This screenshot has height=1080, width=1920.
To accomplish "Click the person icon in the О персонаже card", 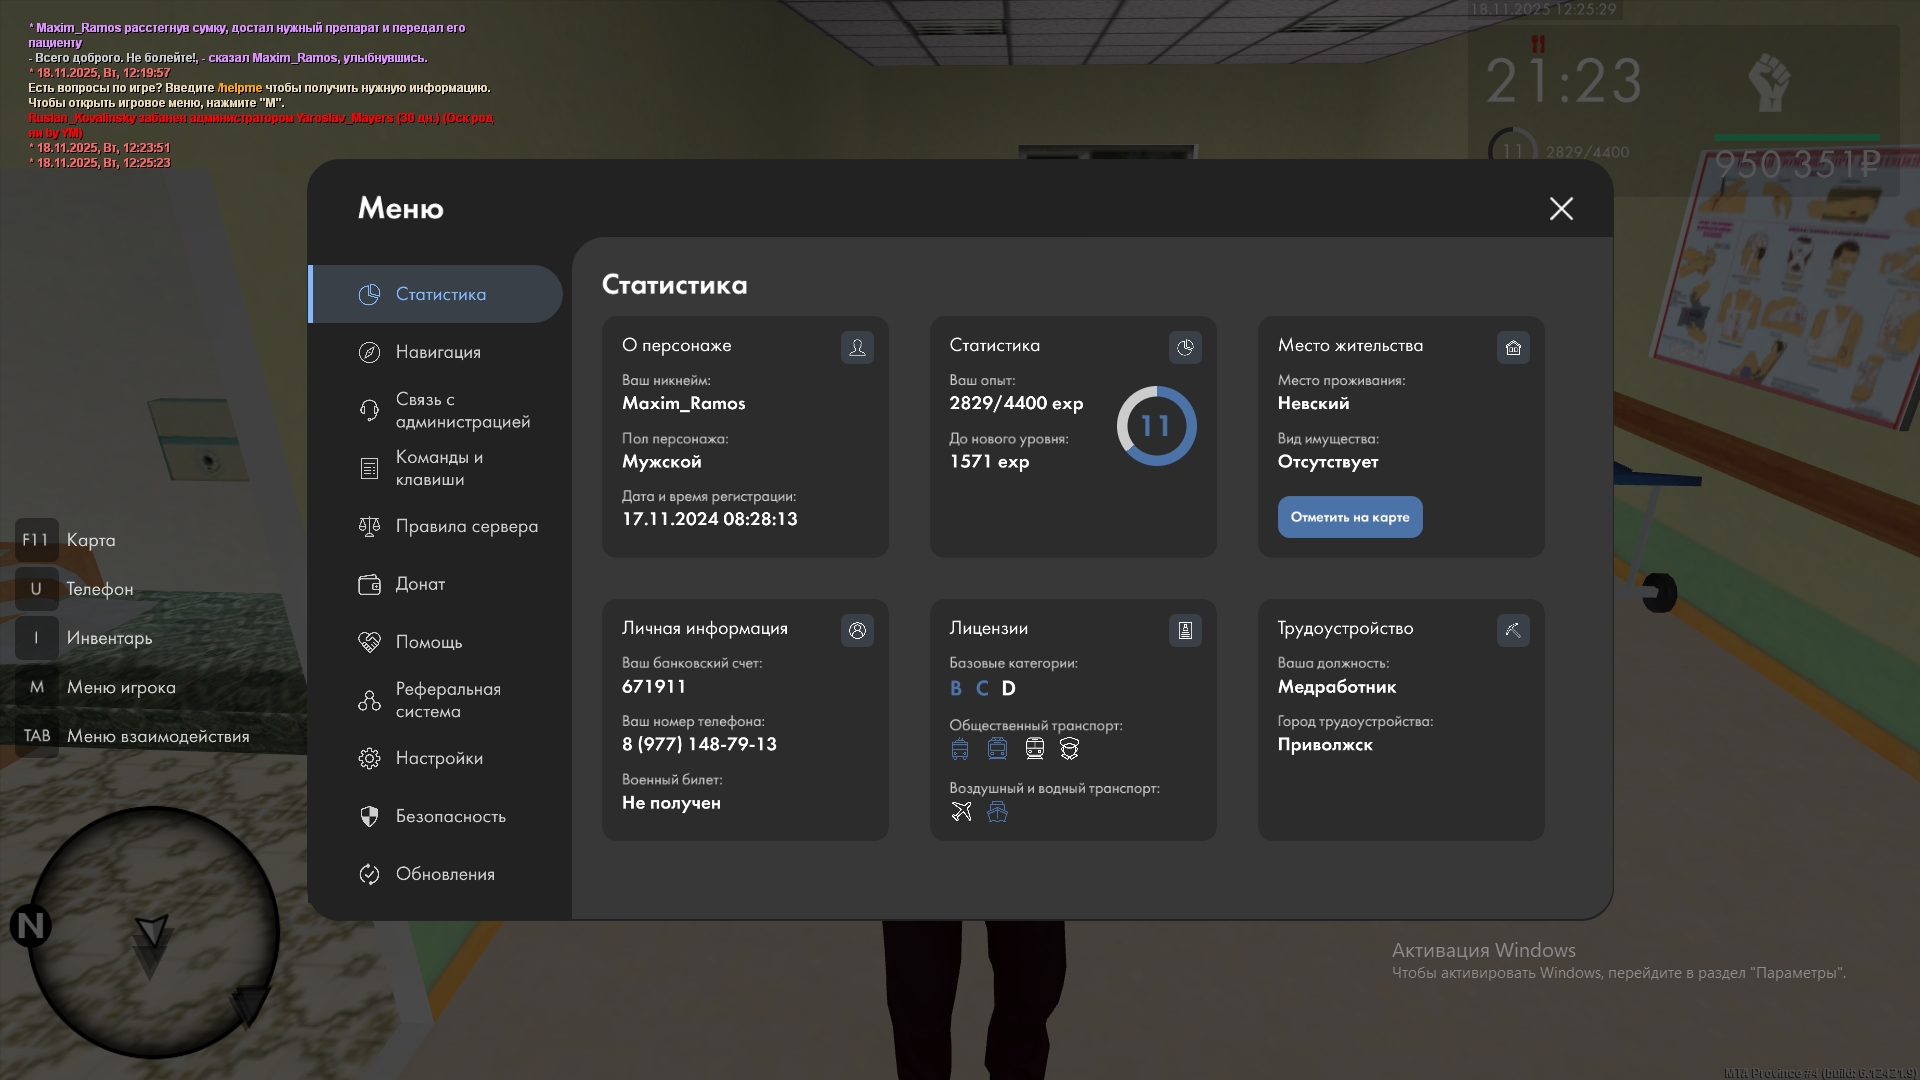I will (857, 347).
